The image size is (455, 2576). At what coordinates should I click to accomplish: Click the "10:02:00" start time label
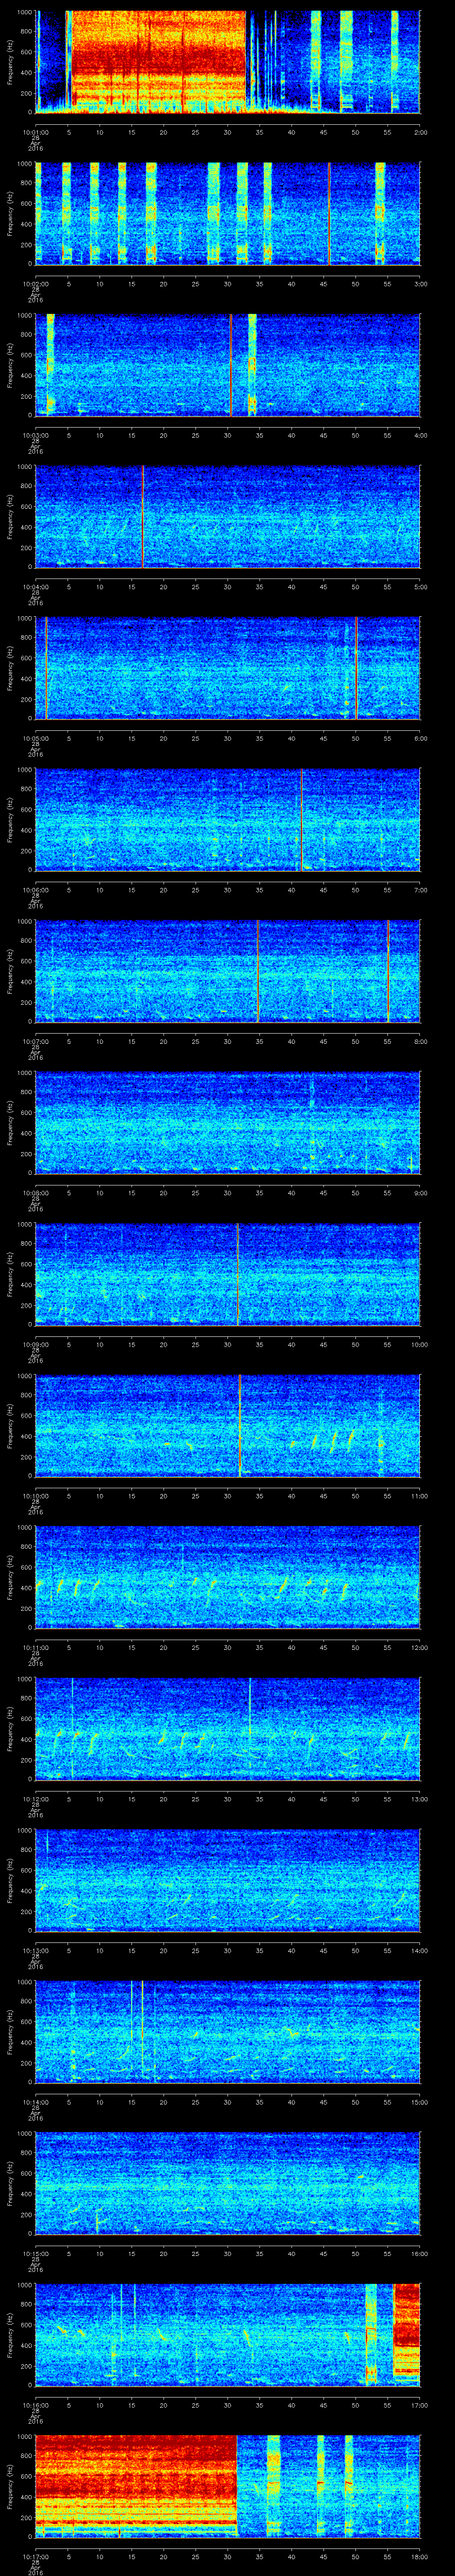35,284
